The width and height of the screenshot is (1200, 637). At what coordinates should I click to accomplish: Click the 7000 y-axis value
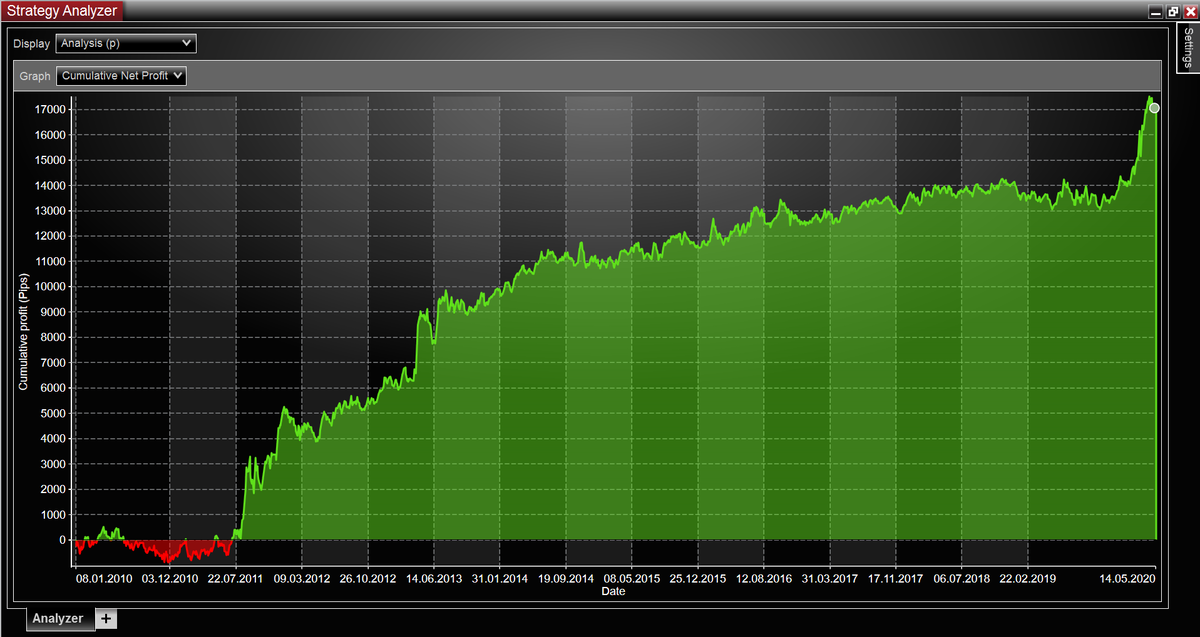[53, 363]
